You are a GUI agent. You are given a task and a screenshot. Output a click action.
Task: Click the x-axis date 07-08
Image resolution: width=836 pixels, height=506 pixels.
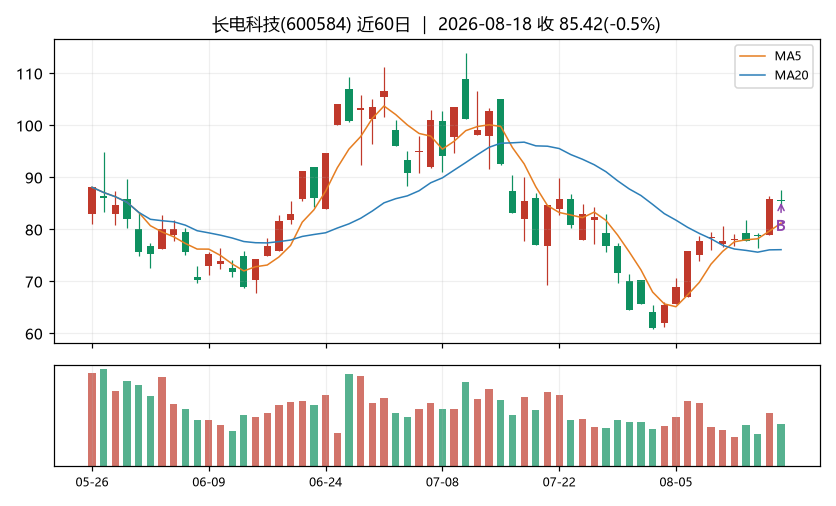pos(442,483)
